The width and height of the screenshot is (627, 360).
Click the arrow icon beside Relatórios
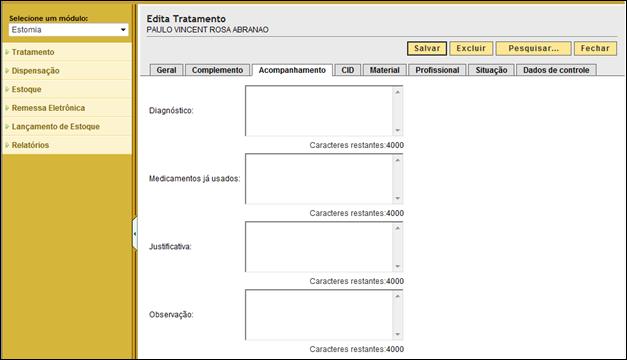7,145
